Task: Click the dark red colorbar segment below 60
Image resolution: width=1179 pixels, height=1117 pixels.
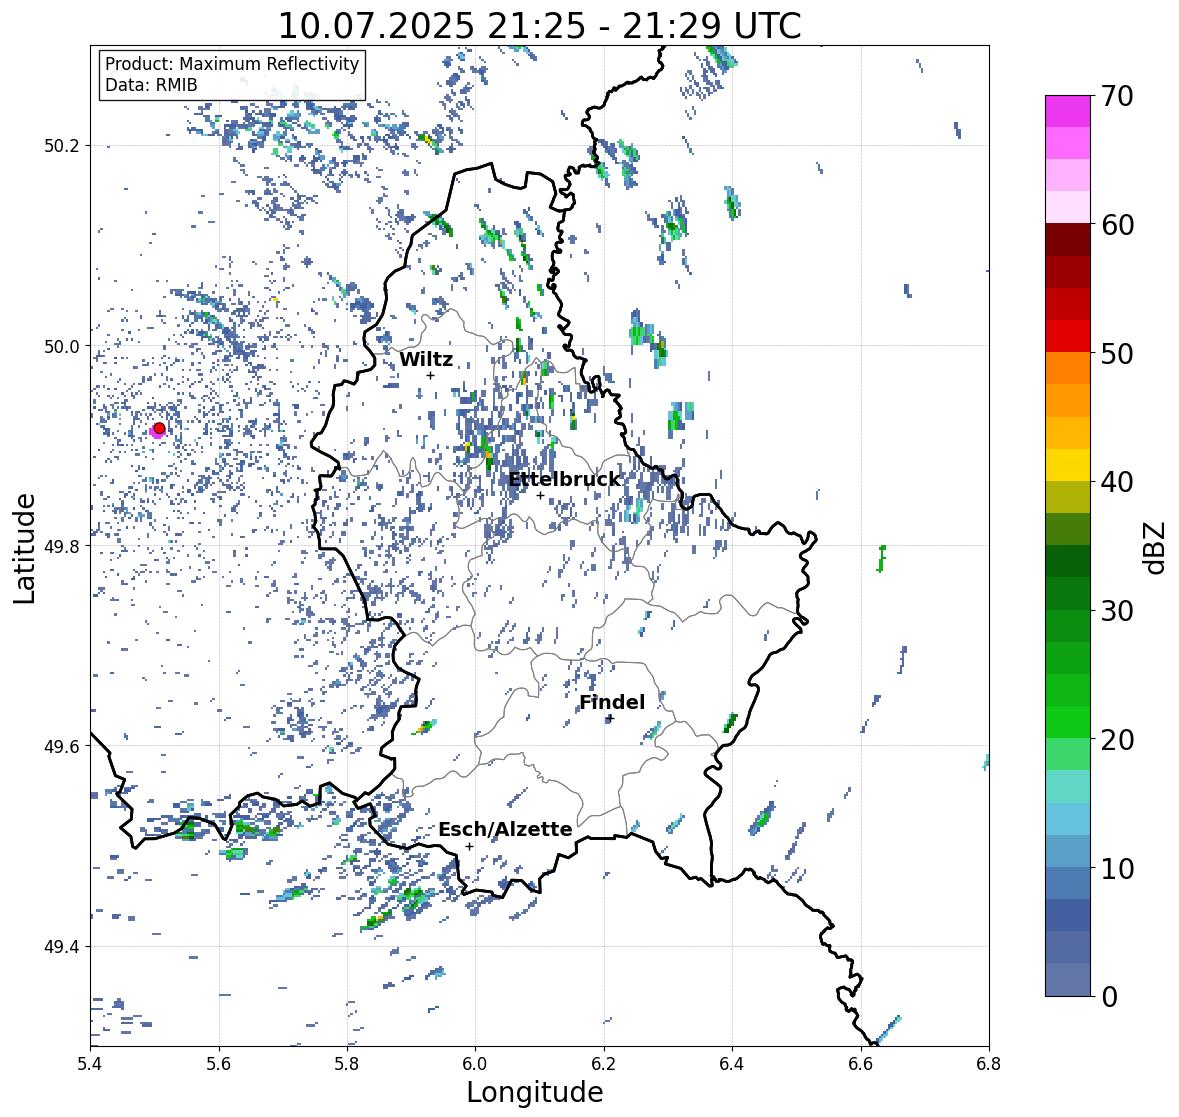Action: [x=1068, y=239]
